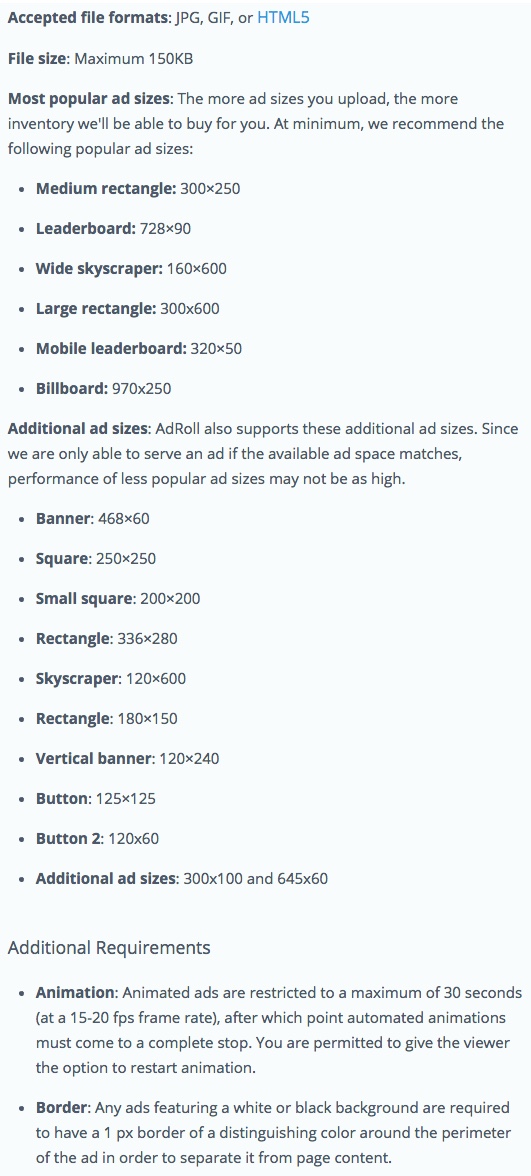This screenshot has width=531, height=1176.
Task: Click Small square 200×200 entry
Action: pyautogui.click(x=118, y=598)
